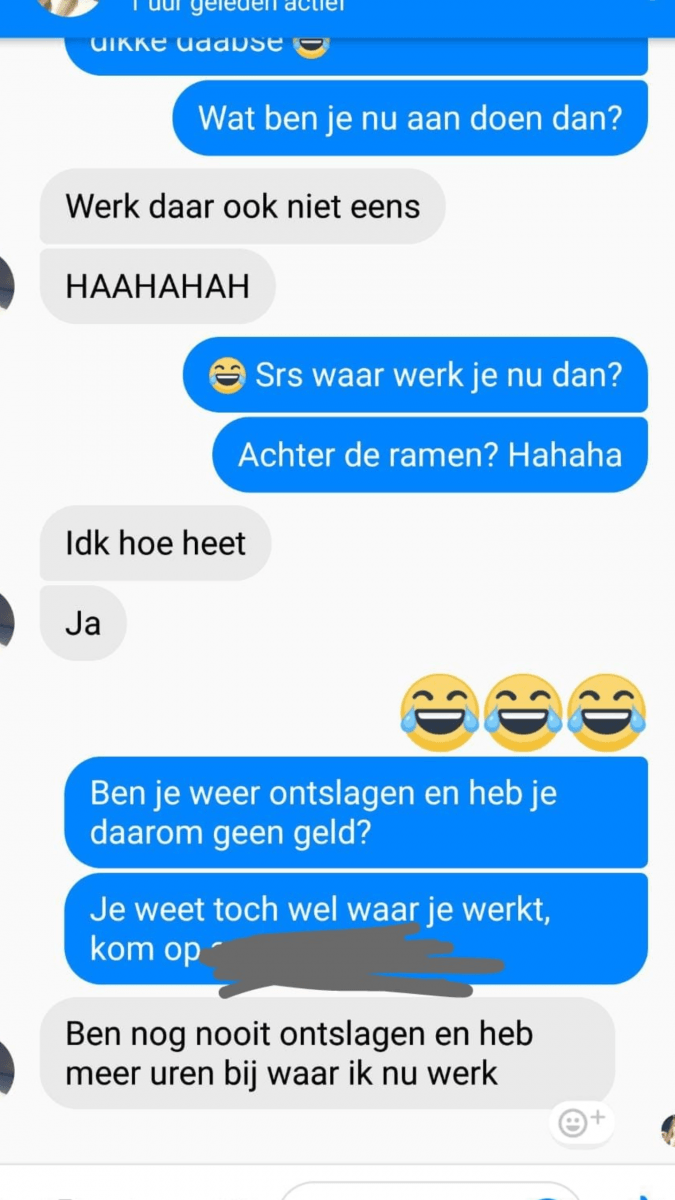675x1200 pixels.
Task: Focus the message text input field
Action: point(430,1191)
